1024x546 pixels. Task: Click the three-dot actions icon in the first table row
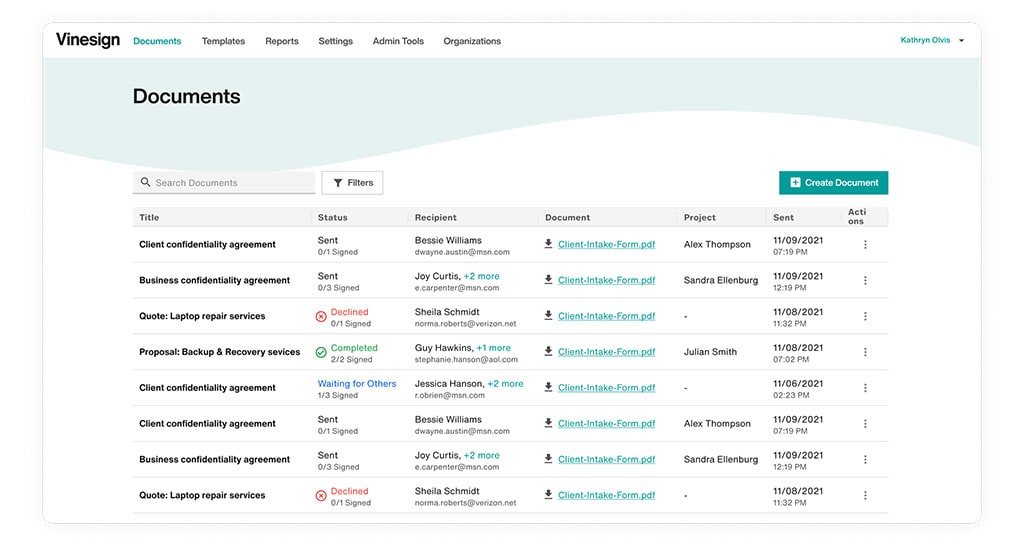coord(865,245)
